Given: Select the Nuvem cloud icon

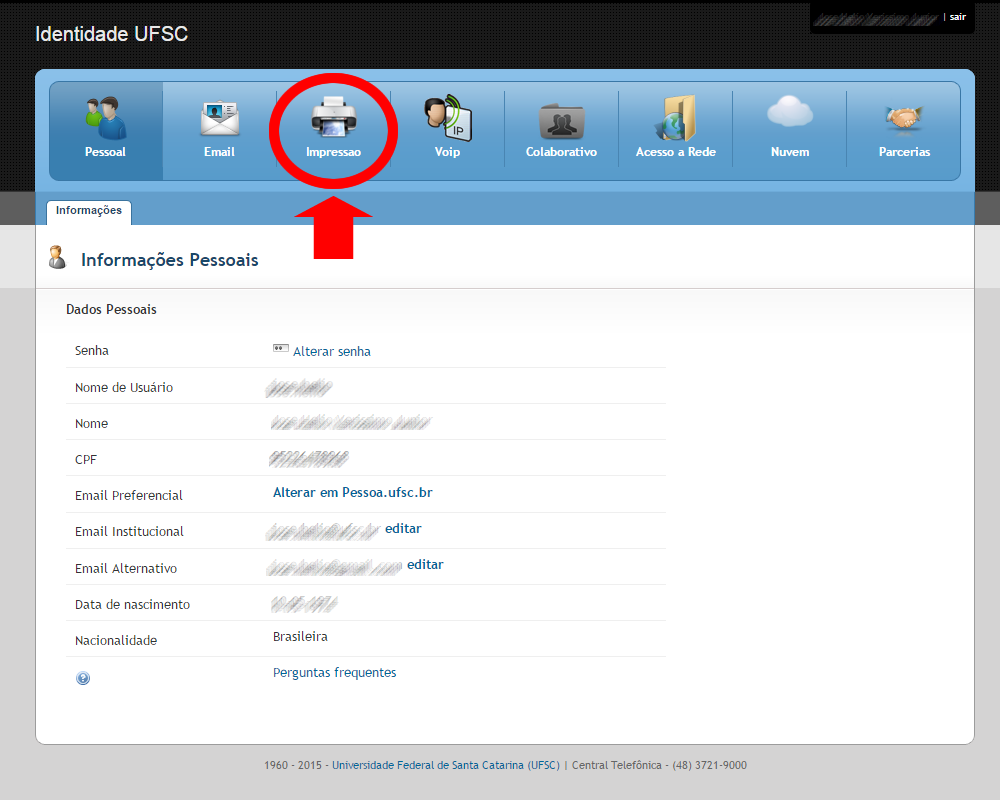Looking at the screenshot, I should click(790, 111).
